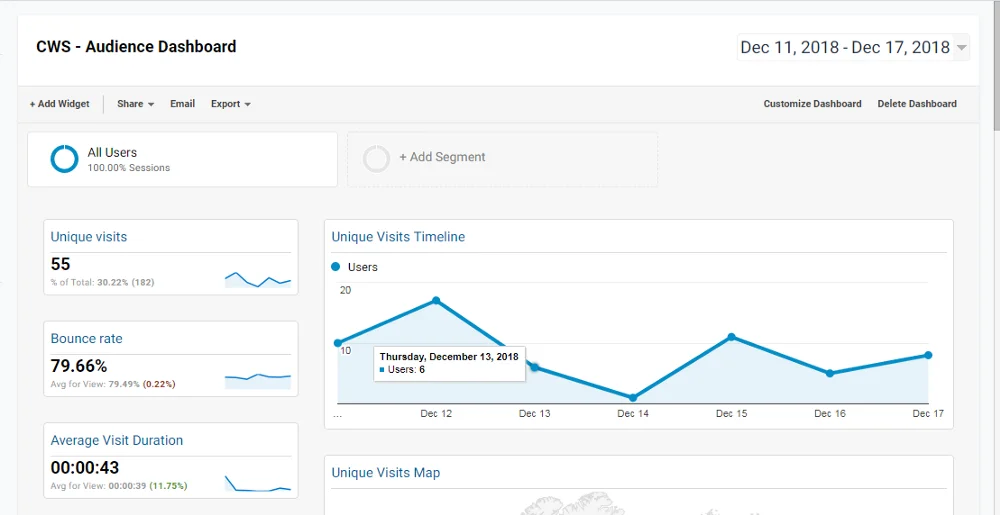Click the Bounce rate value 79.66%
The image size is (1000, 515).
click(x=78, y=366)
